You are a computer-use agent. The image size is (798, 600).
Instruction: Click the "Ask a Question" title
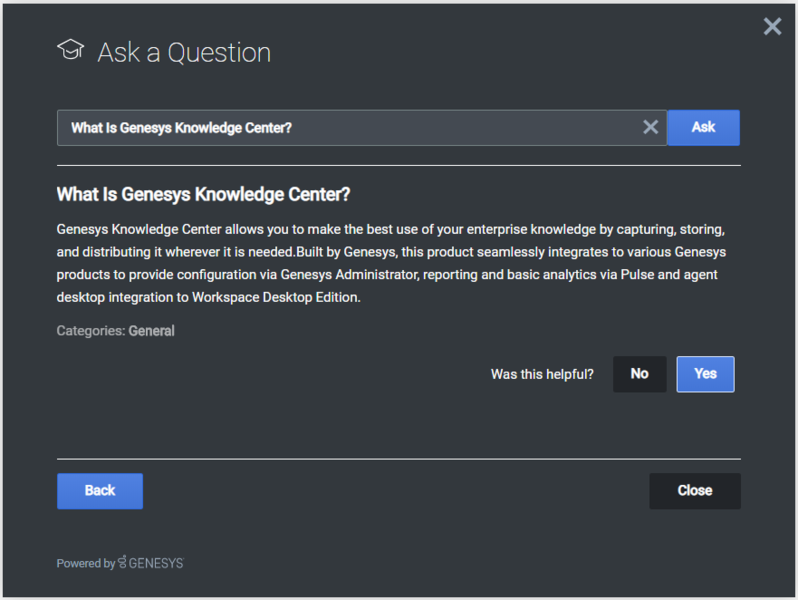pos(184,53)
